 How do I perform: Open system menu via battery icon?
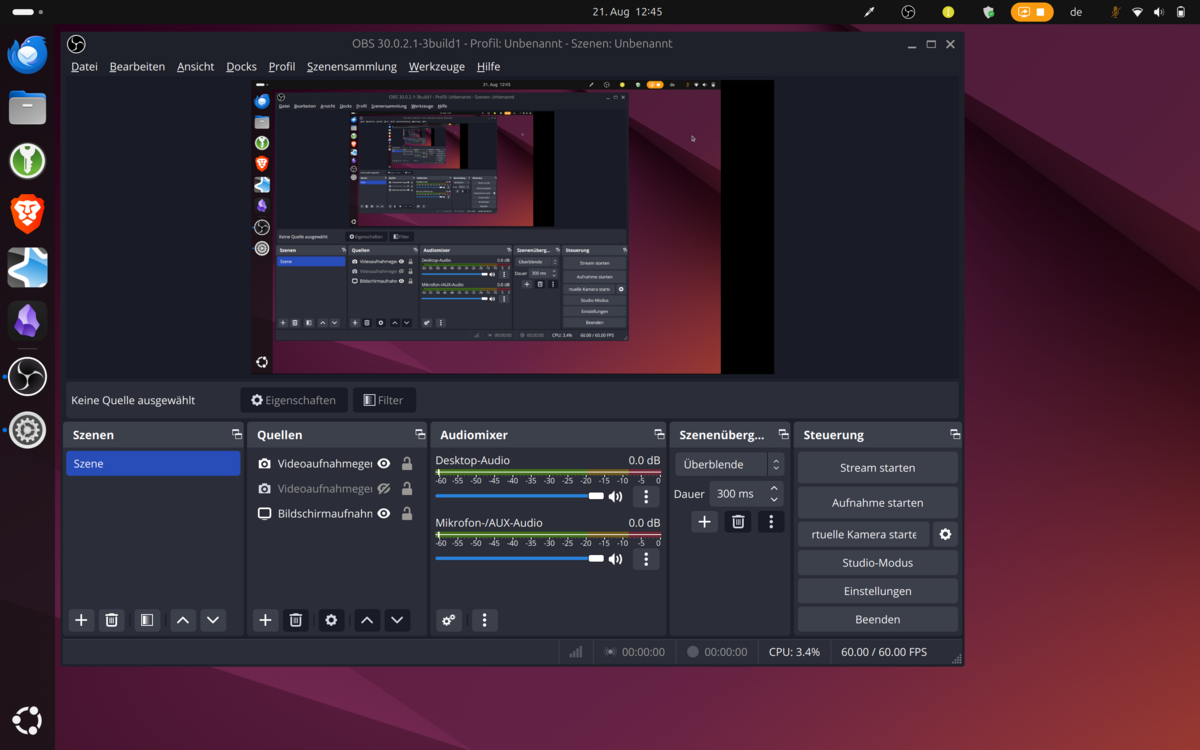[1181, 12]
